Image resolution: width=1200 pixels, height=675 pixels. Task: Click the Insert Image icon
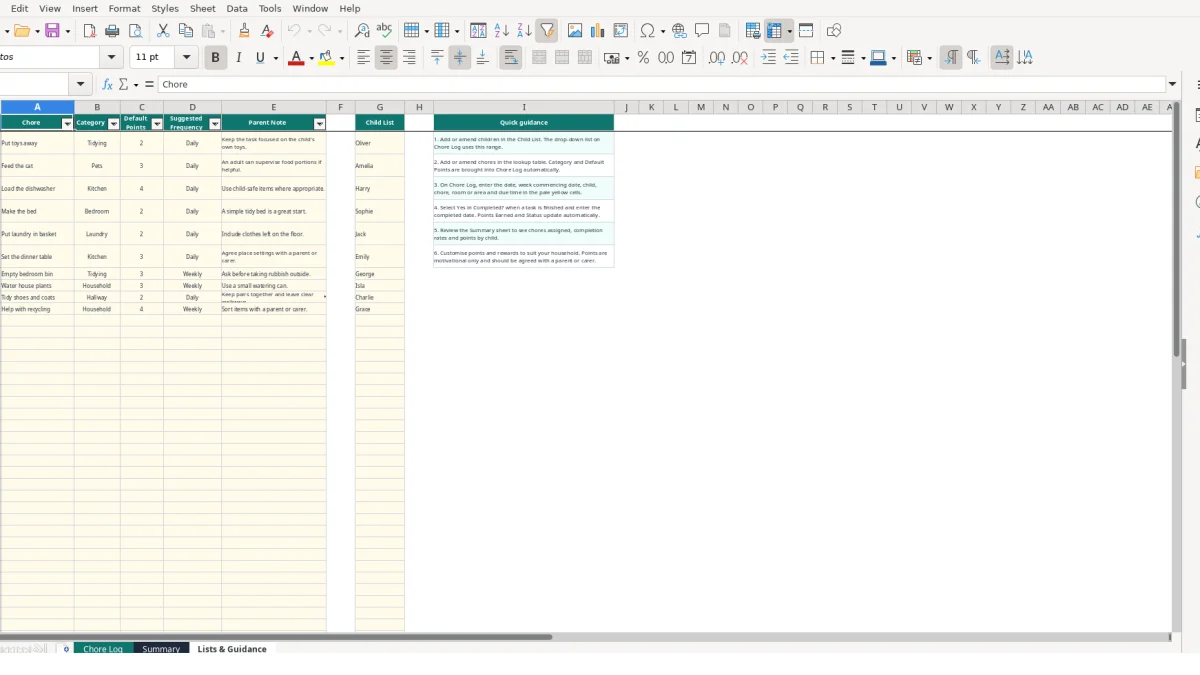pos(575,31)
